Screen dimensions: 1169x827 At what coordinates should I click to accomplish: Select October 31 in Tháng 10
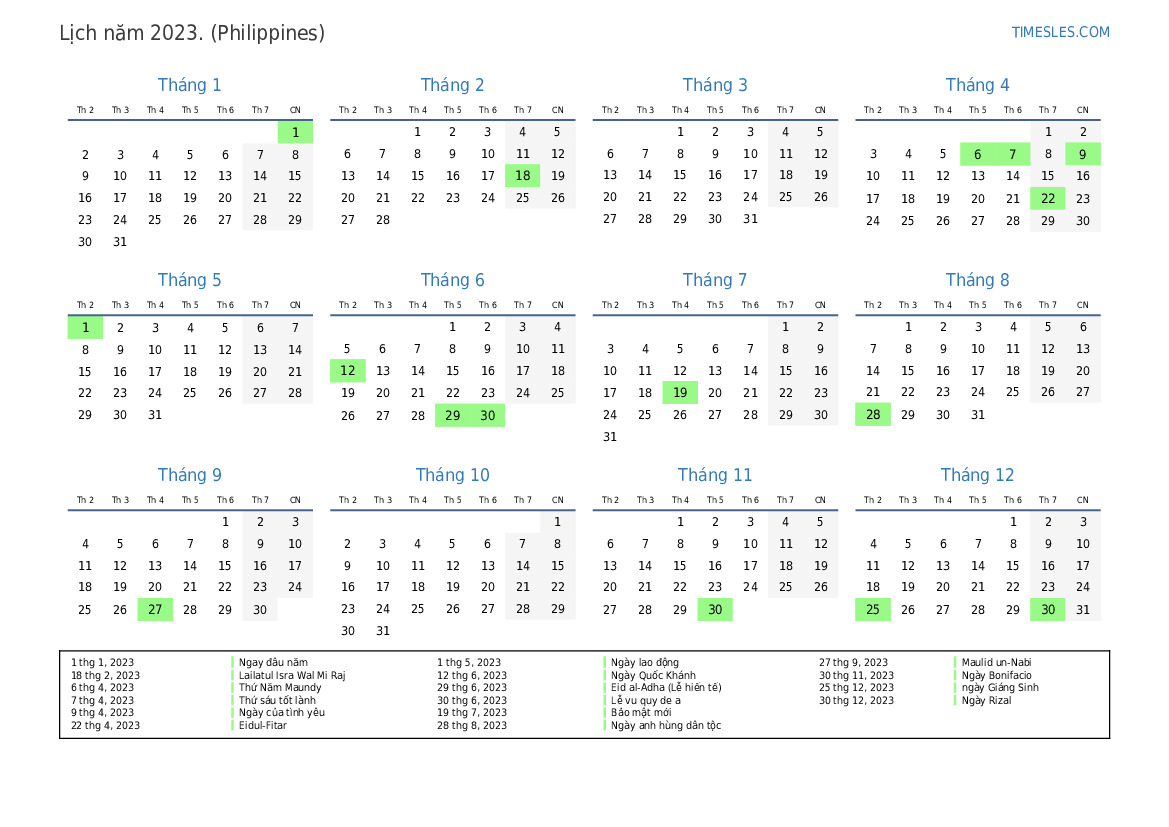(382, 631)
